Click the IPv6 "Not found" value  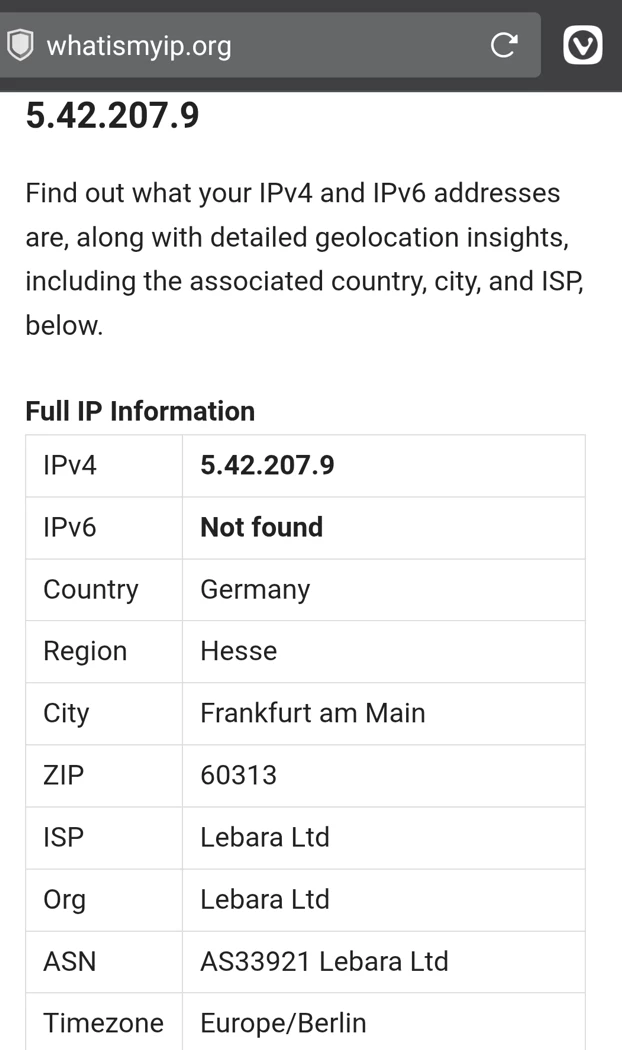pos(261,527)
